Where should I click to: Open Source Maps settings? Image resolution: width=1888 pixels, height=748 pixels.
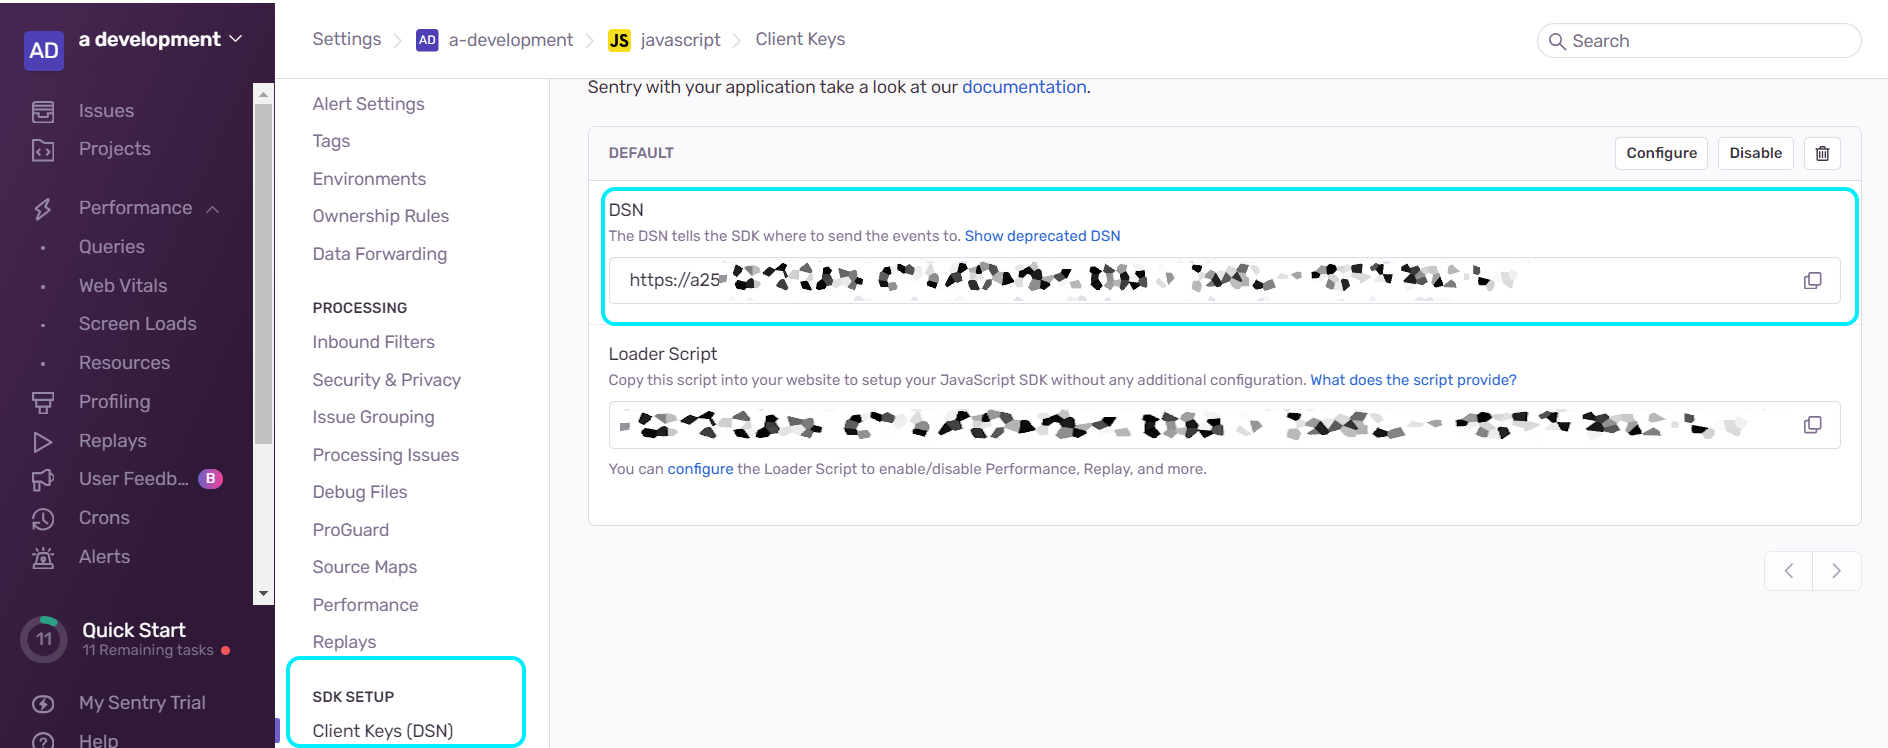click(x=364, y=567)
